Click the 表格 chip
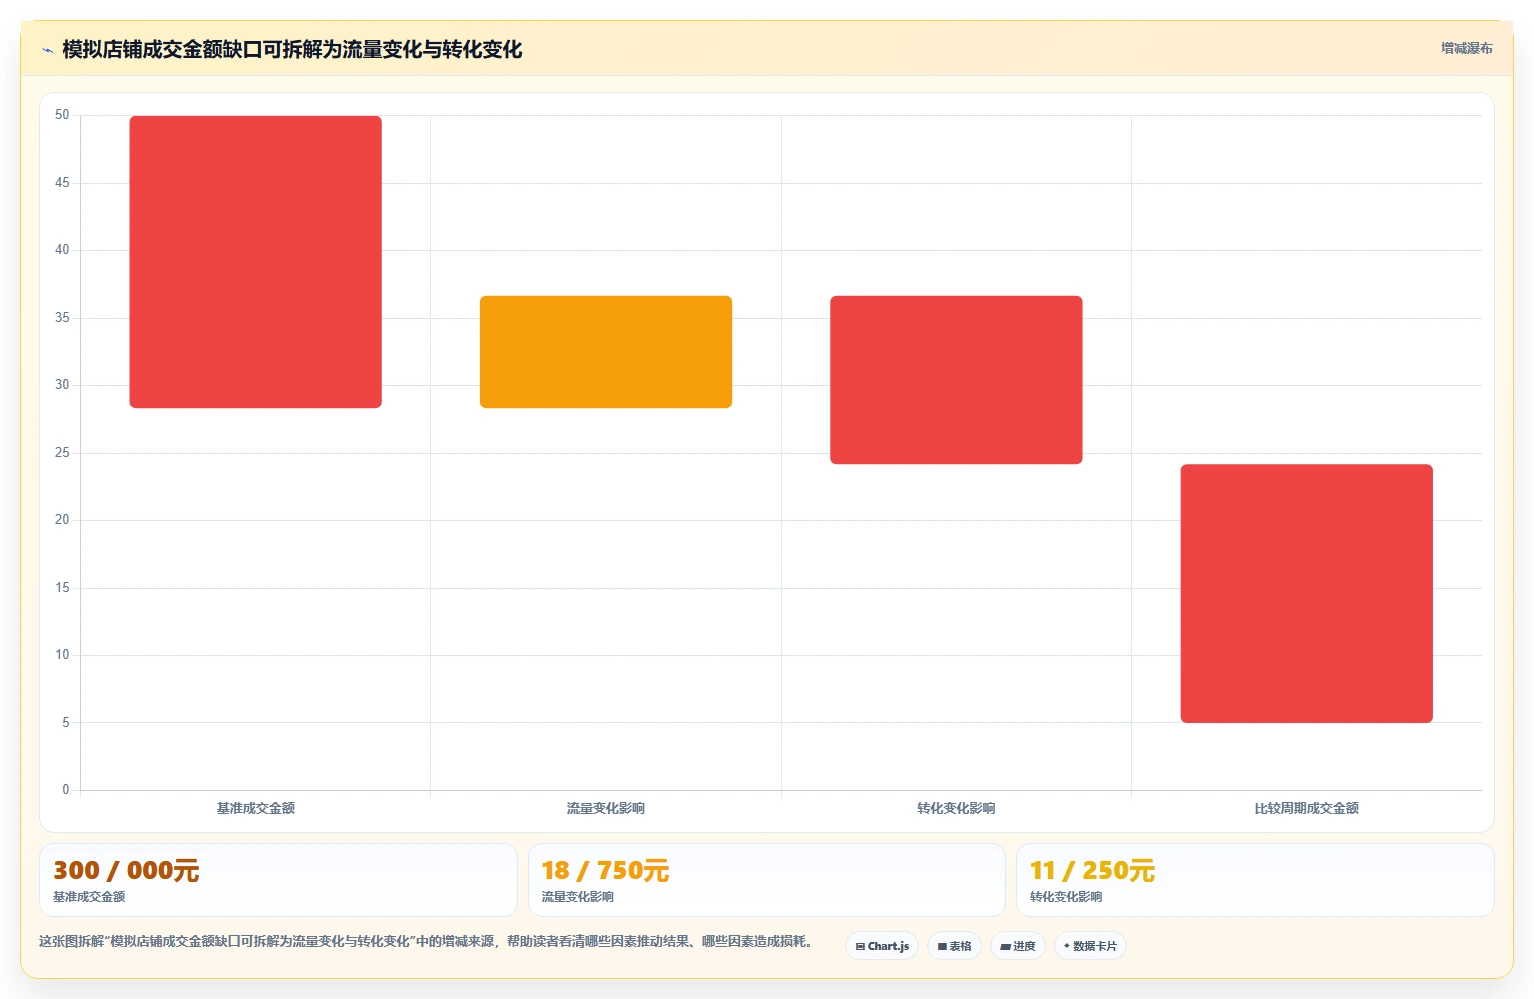This screenshot has width=1534, height=999. pos(954,946)
